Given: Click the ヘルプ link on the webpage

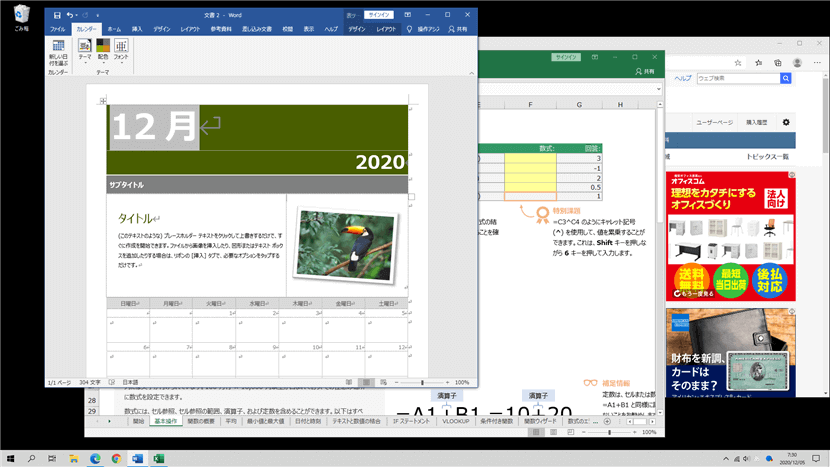Looking at the screenshot, I should click(683, 78).
